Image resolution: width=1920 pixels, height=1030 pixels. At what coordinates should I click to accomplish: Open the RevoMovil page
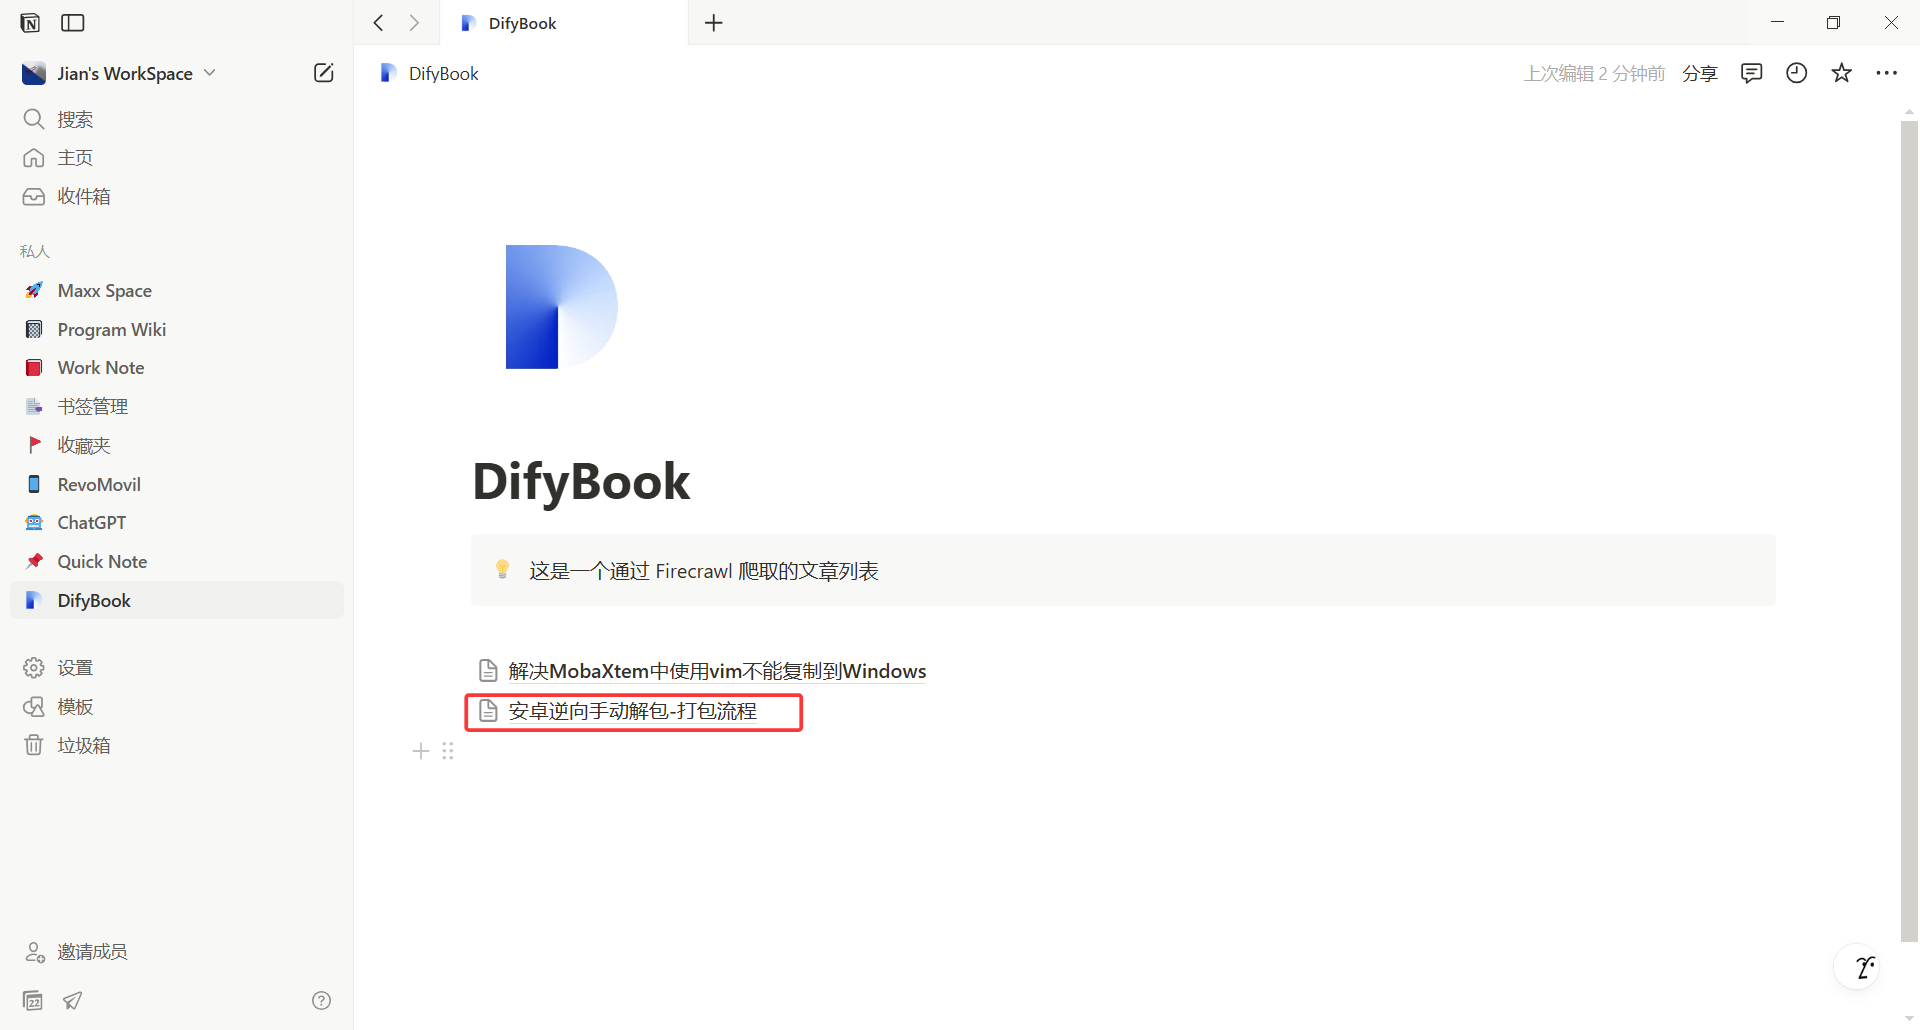click(x=176, y=484)
